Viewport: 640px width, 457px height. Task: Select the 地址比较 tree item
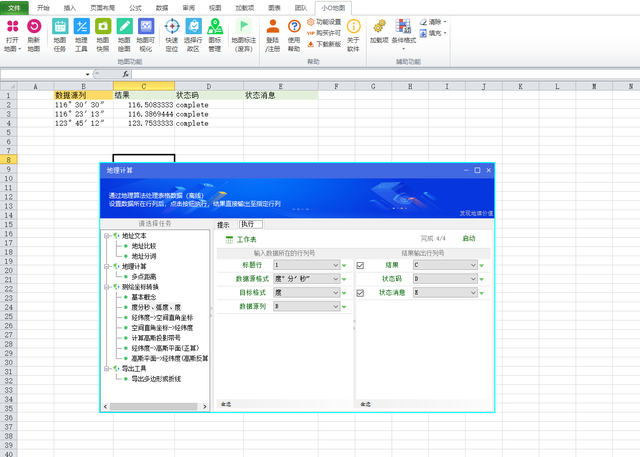(144, 246)
